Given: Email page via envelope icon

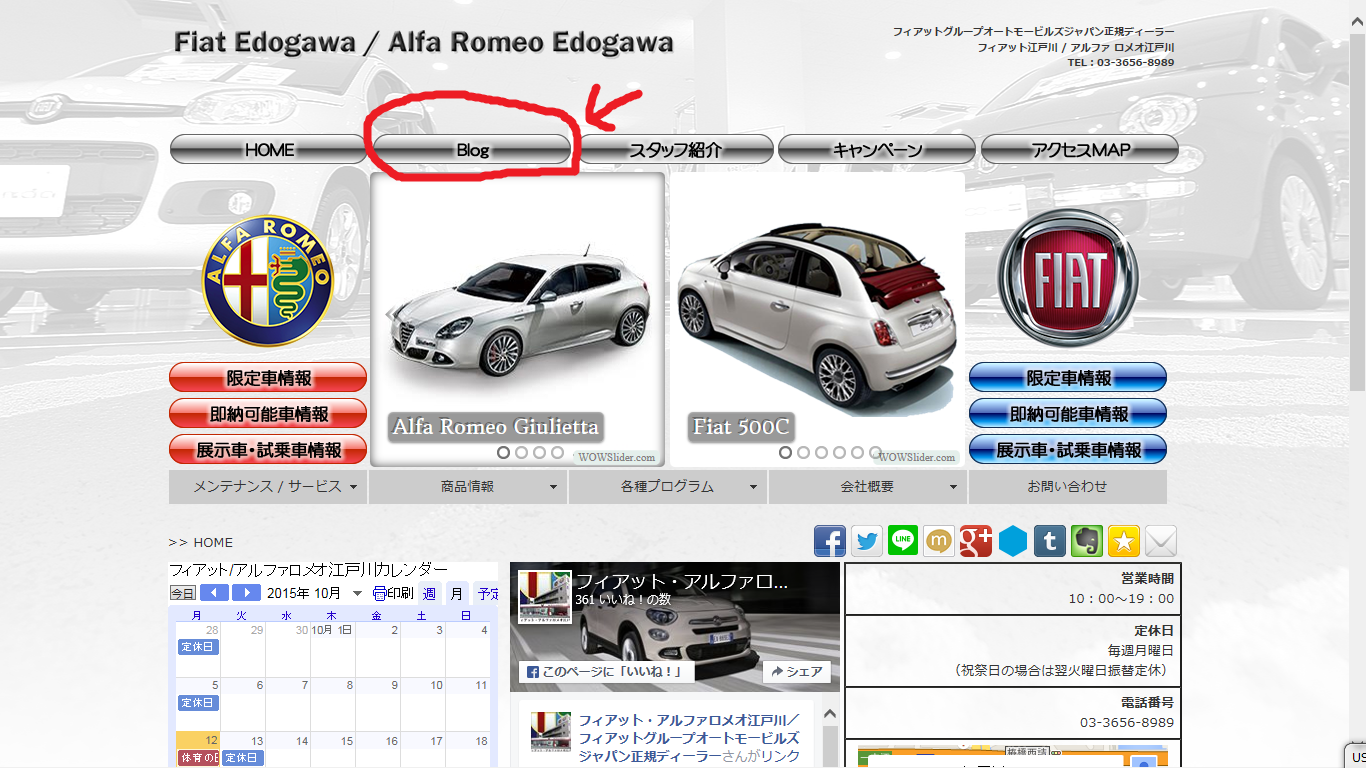Looking at the screenshot, I should [1161, 541].
